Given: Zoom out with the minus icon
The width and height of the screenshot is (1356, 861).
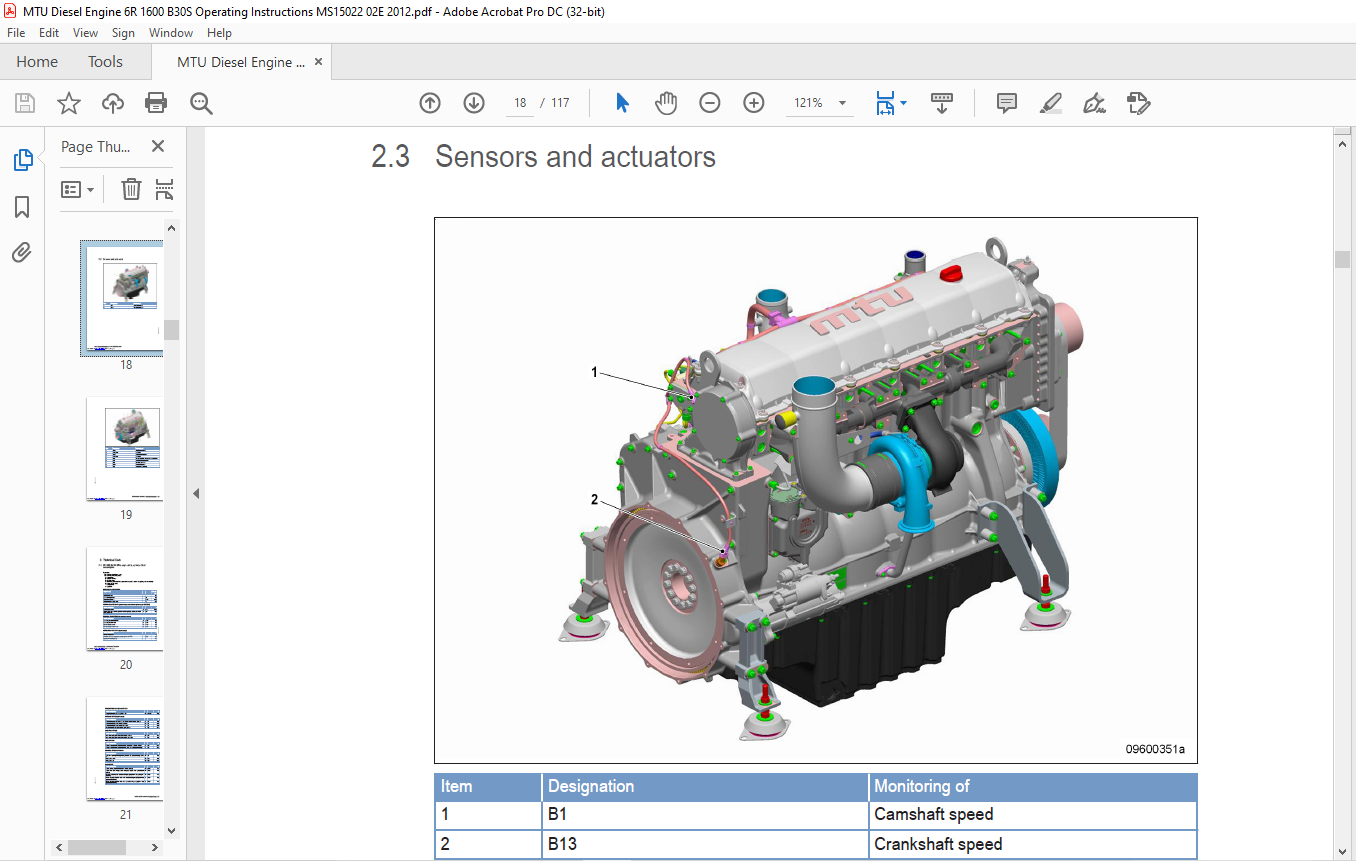Looking at the screenshot, I should click(x=710, y=103).
